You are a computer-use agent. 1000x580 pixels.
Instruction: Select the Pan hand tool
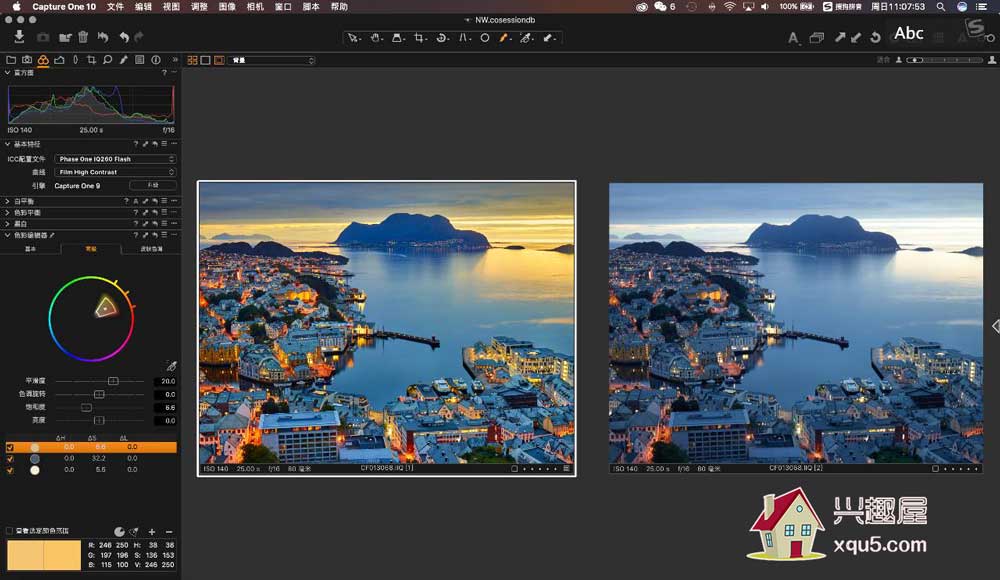pyautogui.click(x=376, y=38)
